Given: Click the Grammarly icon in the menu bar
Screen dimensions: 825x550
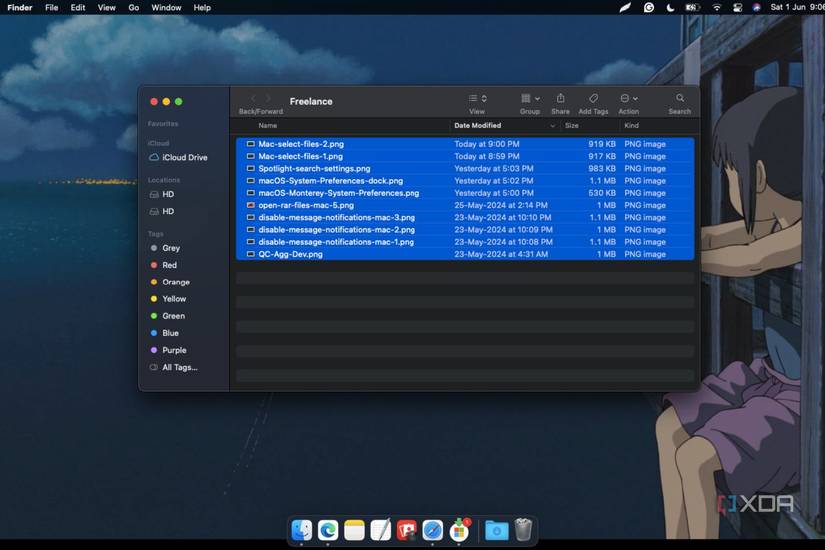Looking at the screenshot, I should (x=649, y=7).
